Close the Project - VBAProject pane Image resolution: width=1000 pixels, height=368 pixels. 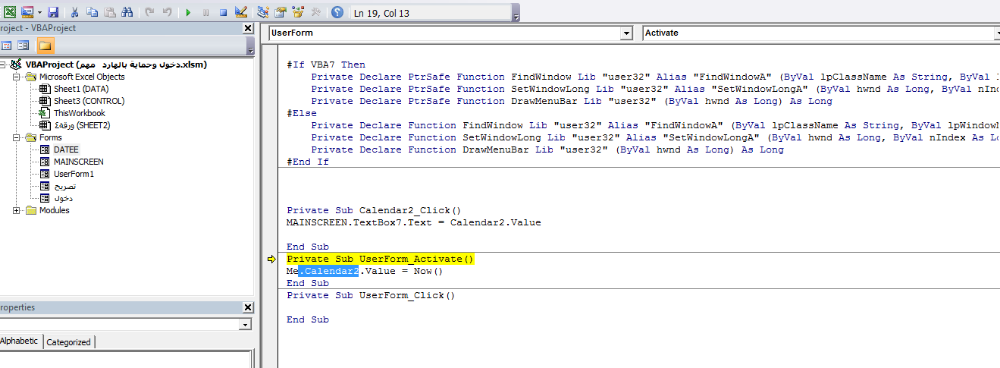[x=248, y=29]
